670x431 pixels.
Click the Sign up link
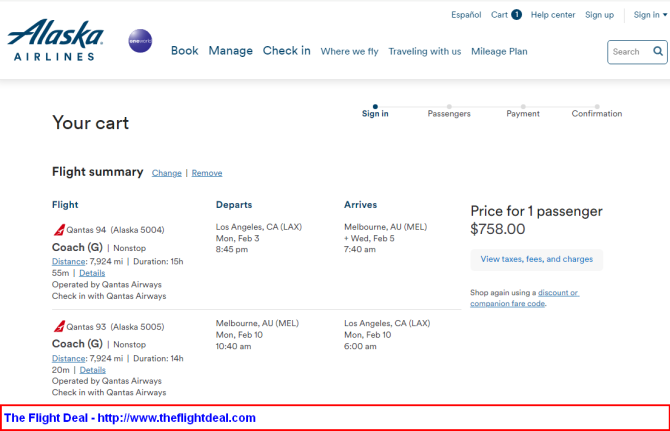coord(599,15)
